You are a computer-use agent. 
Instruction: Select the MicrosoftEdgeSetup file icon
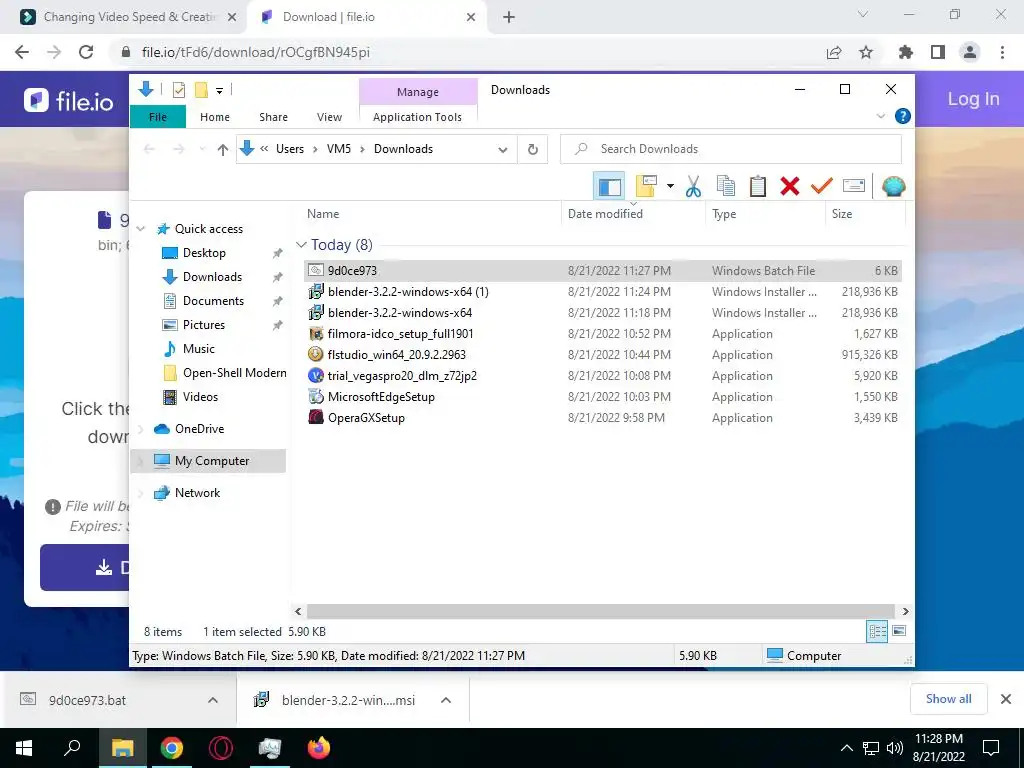pyautogui.click(x=316, y=396)
